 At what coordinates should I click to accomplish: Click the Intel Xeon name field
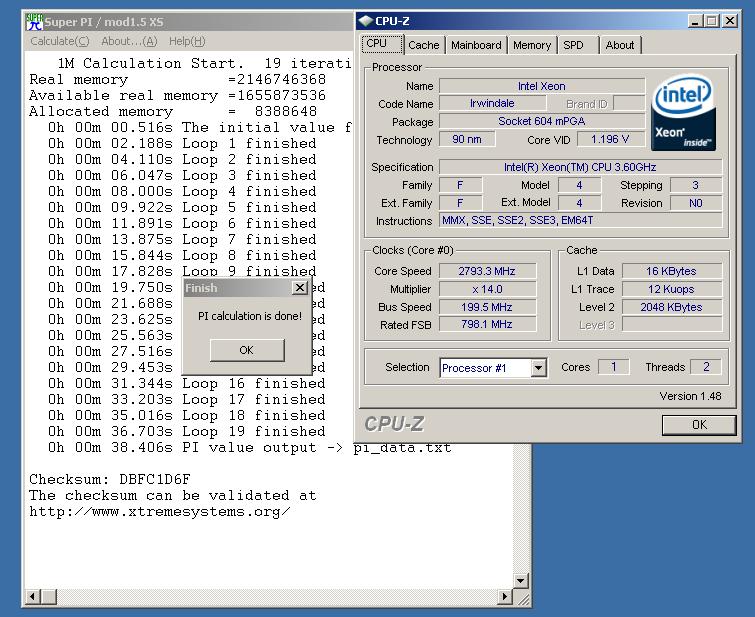pyautogui.click(x=542, y=86)
